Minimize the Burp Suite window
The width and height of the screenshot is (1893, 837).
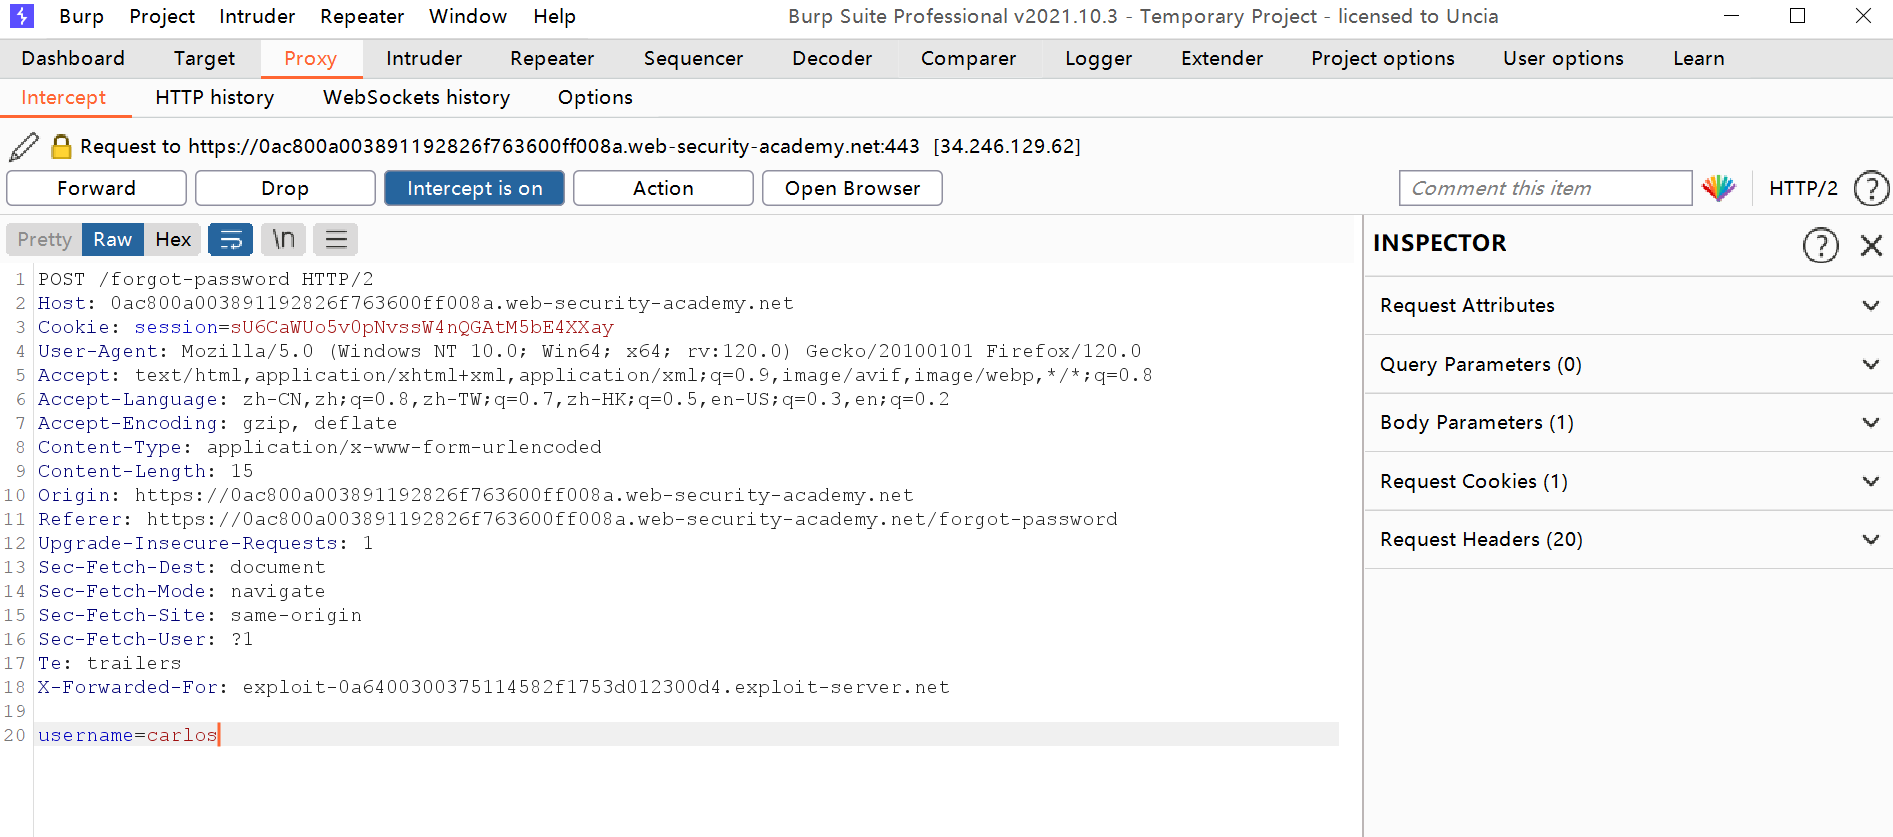tap(1732, 16)
